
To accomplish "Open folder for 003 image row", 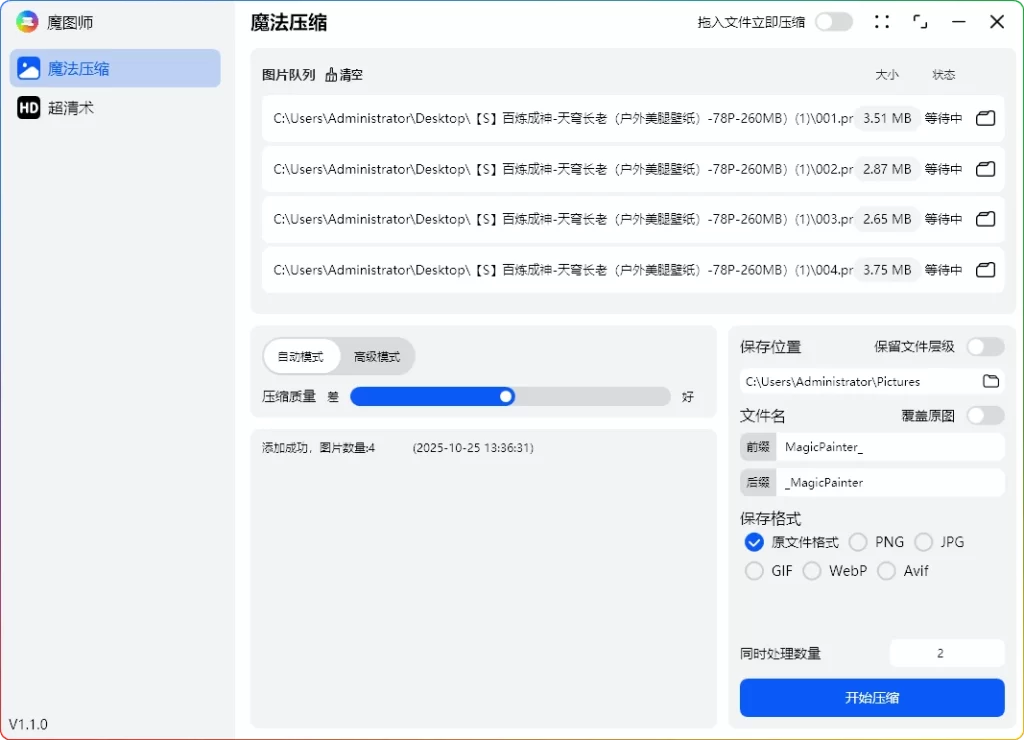I will (985, 219).
